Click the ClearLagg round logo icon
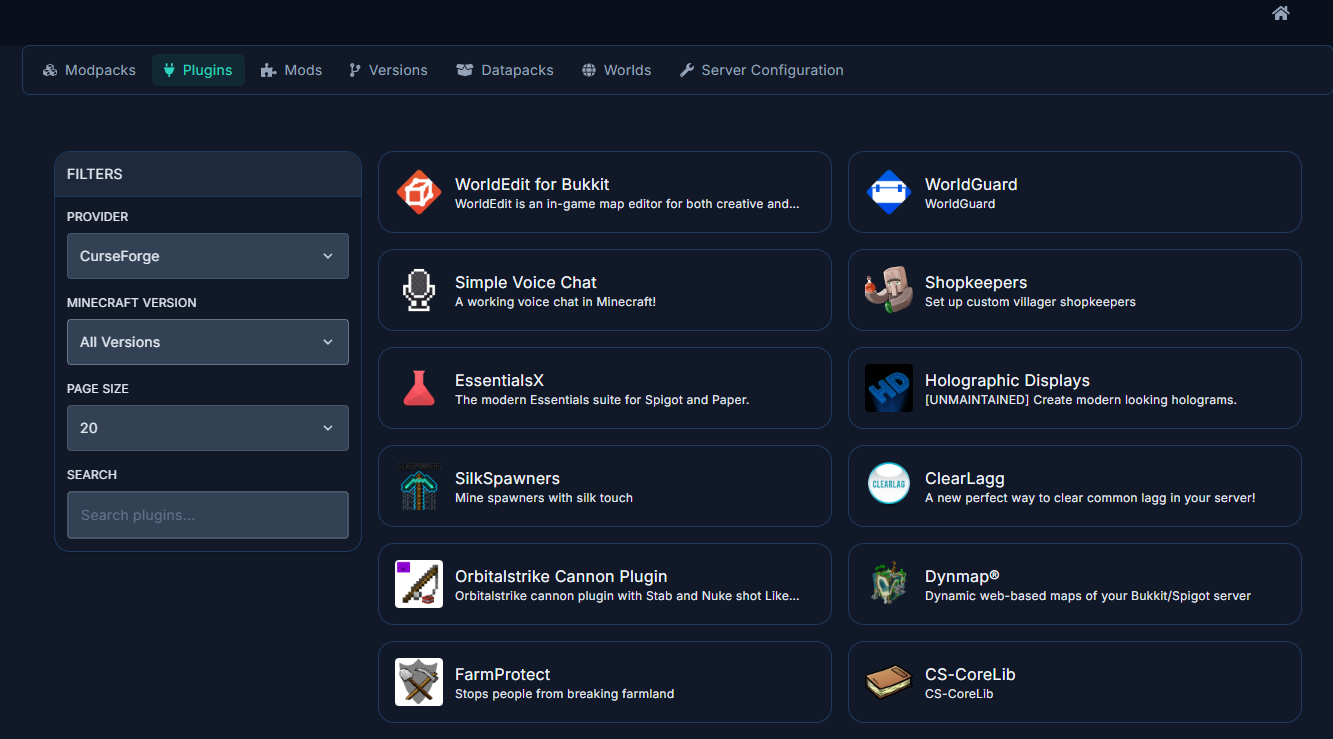Screen dimensions: 1333x739 tap(888, 486)
